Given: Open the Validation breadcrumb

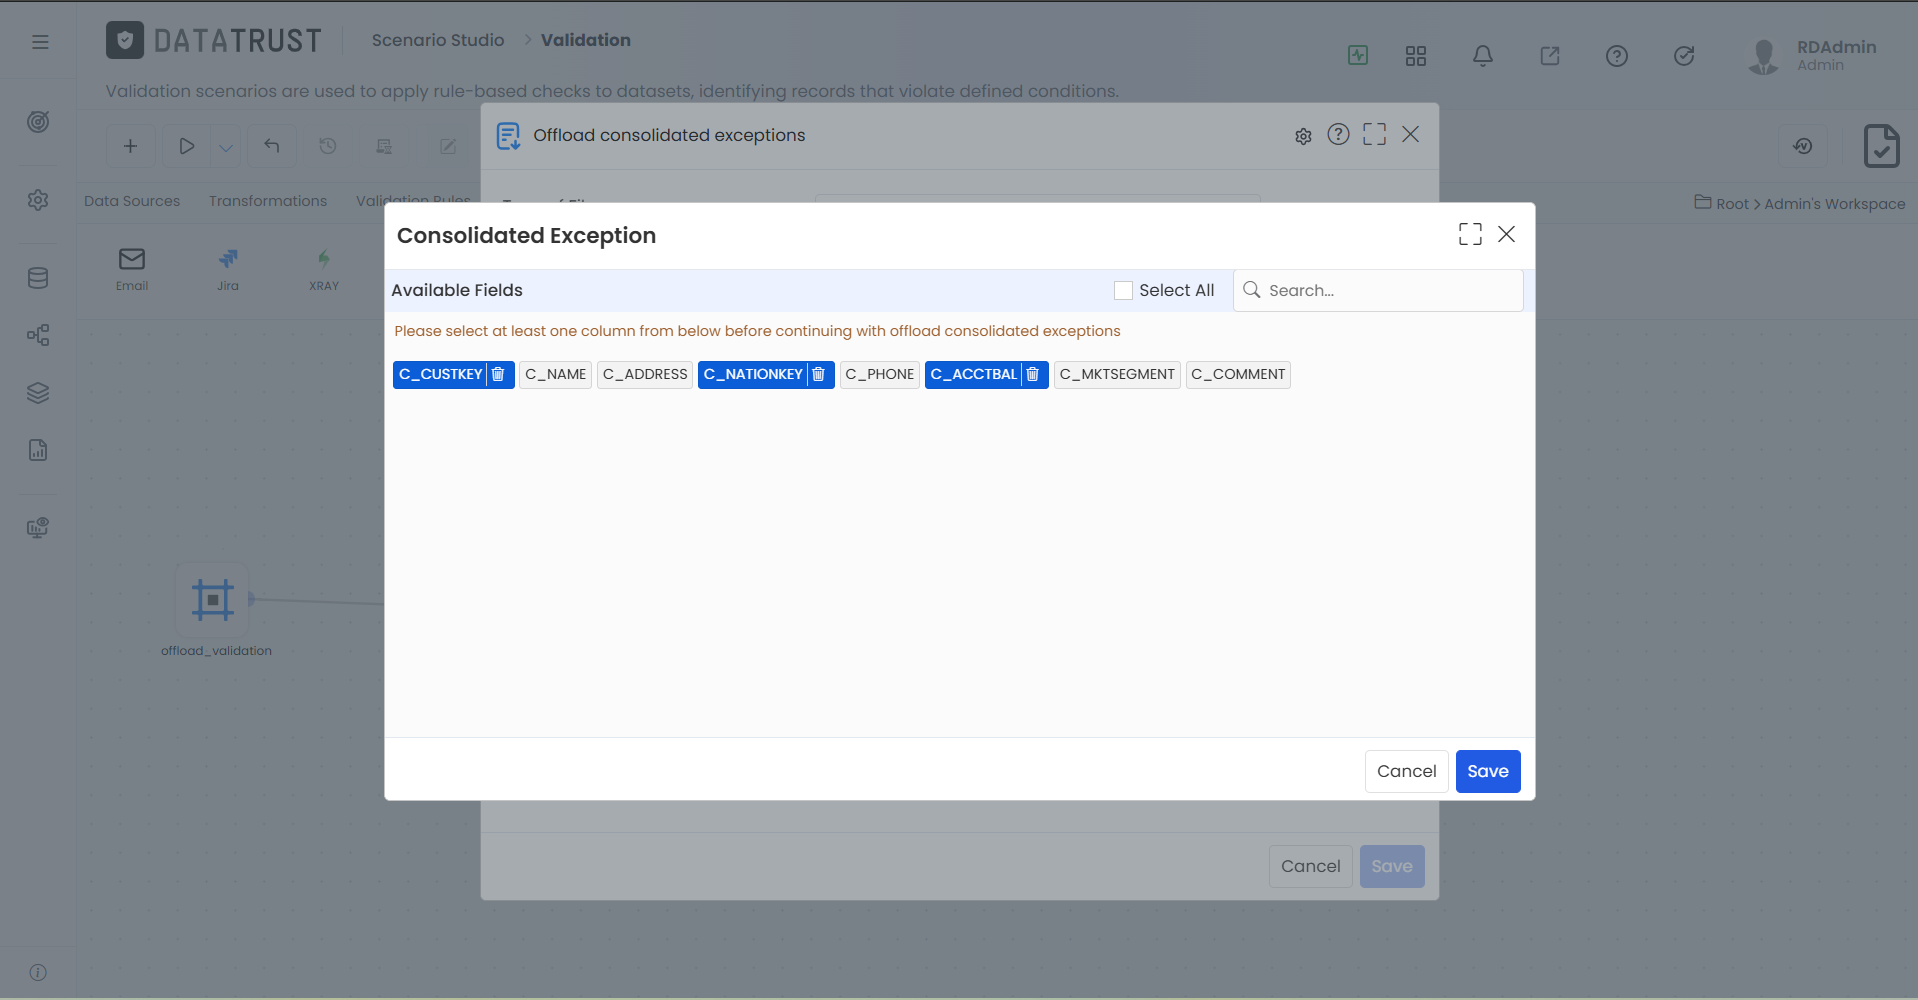Looking at the screenshot, I should coord(586,40).
